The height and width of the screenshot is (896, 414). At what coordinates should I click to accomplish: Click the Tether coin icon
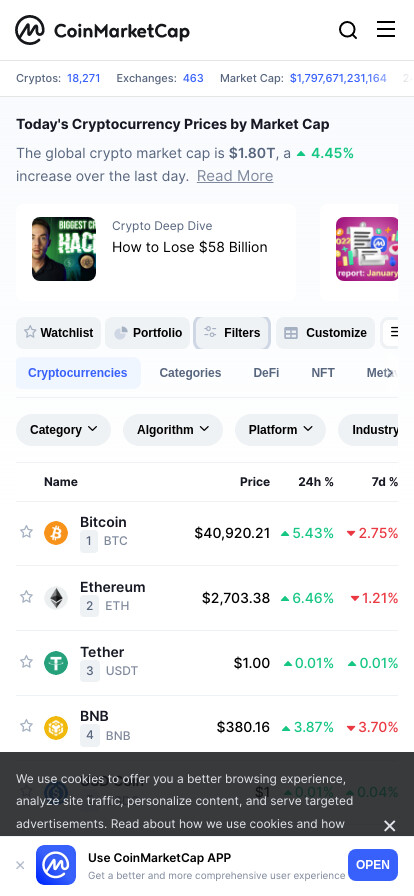(56, 663)
